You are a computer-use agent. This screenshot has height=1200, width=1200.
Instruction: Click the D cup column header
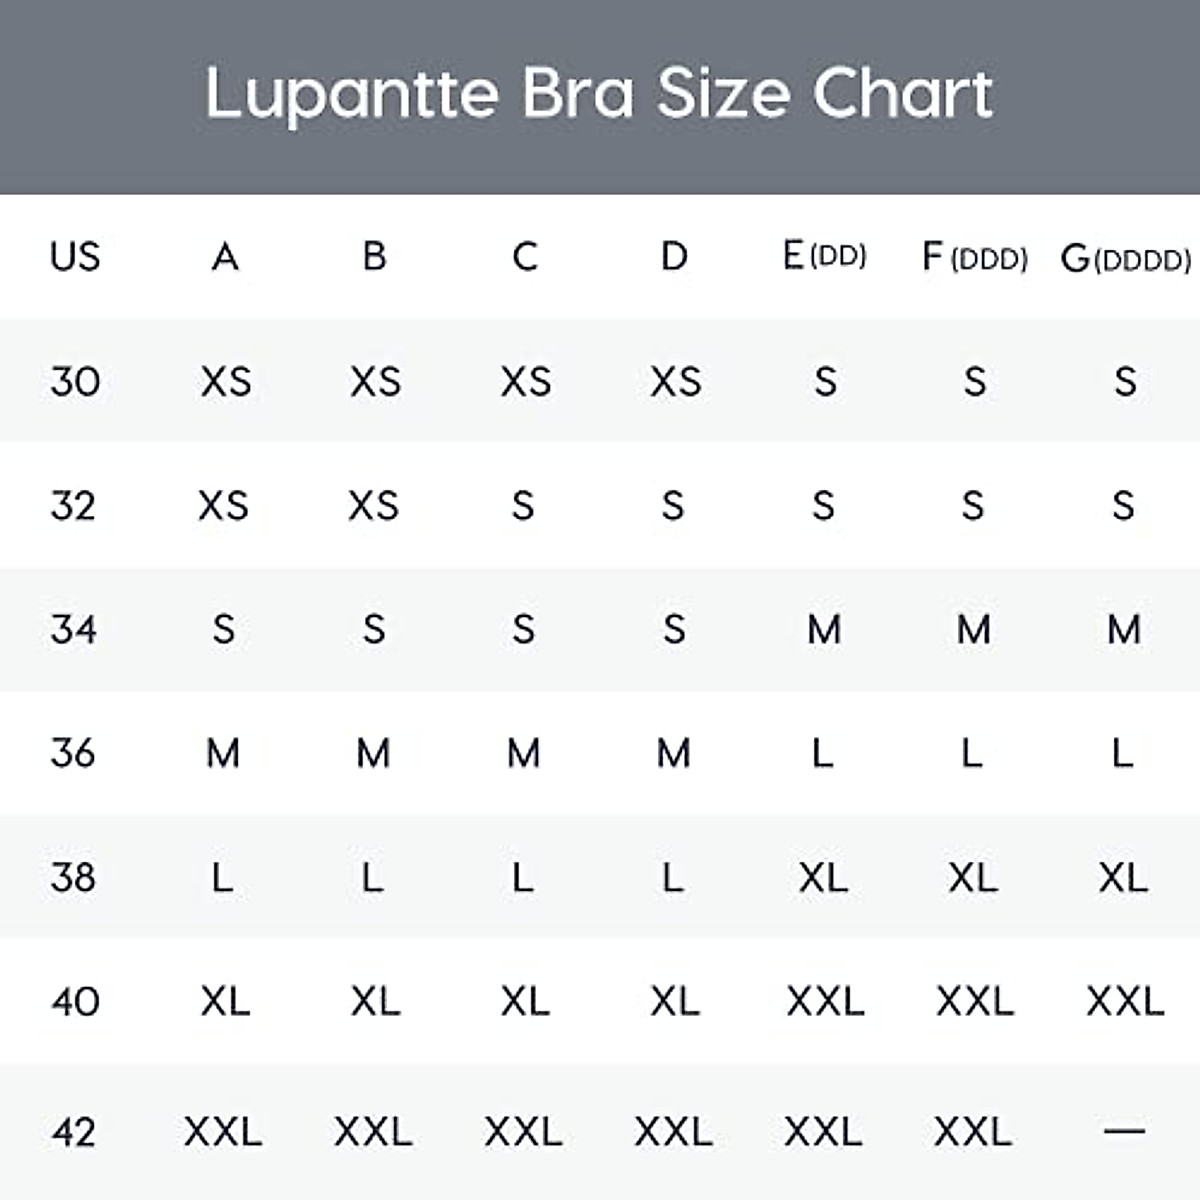tap(674, 257)
